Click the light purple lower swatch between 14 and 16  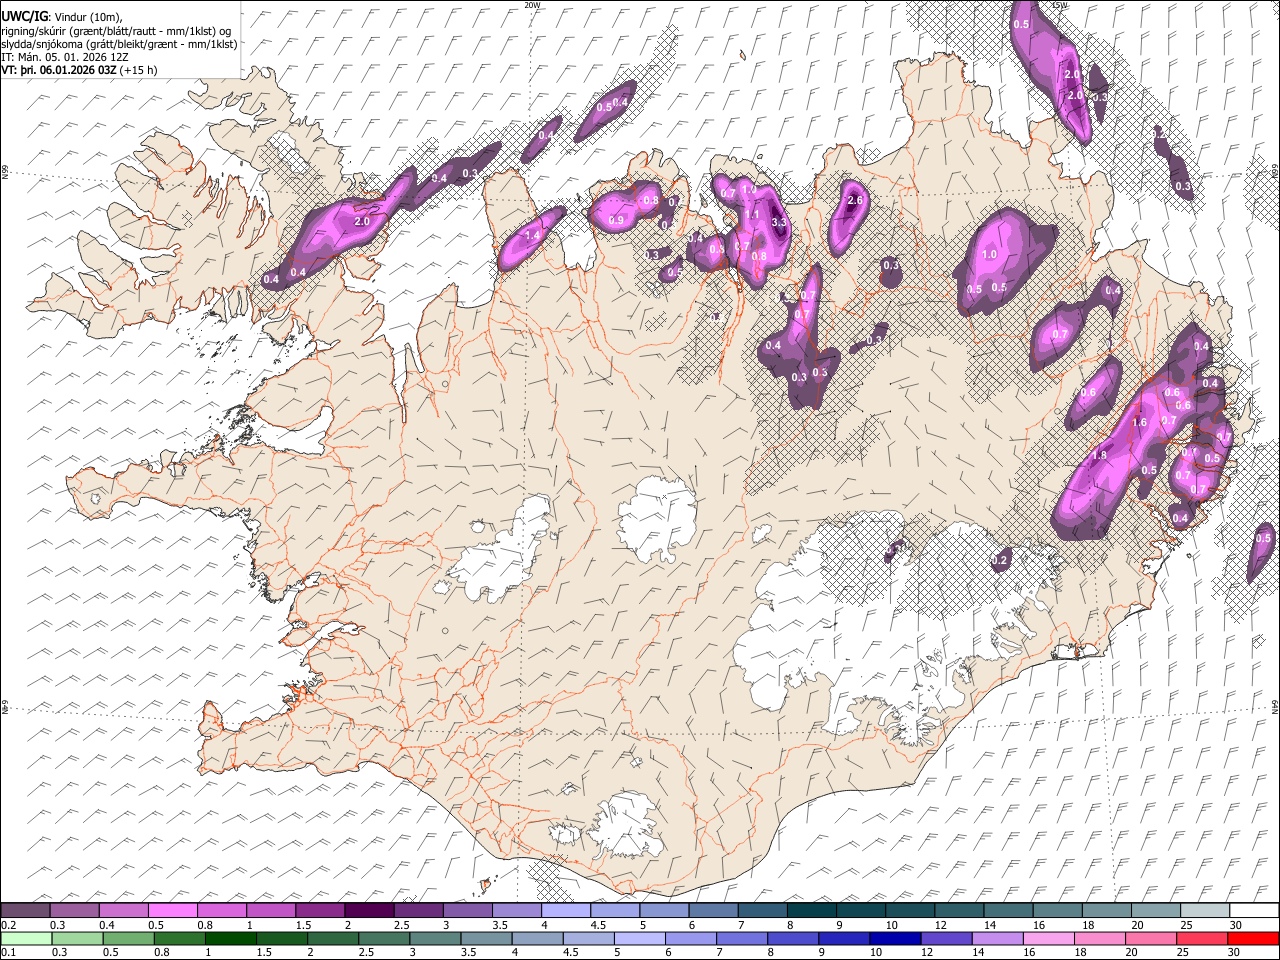click(x=997, y=938)
